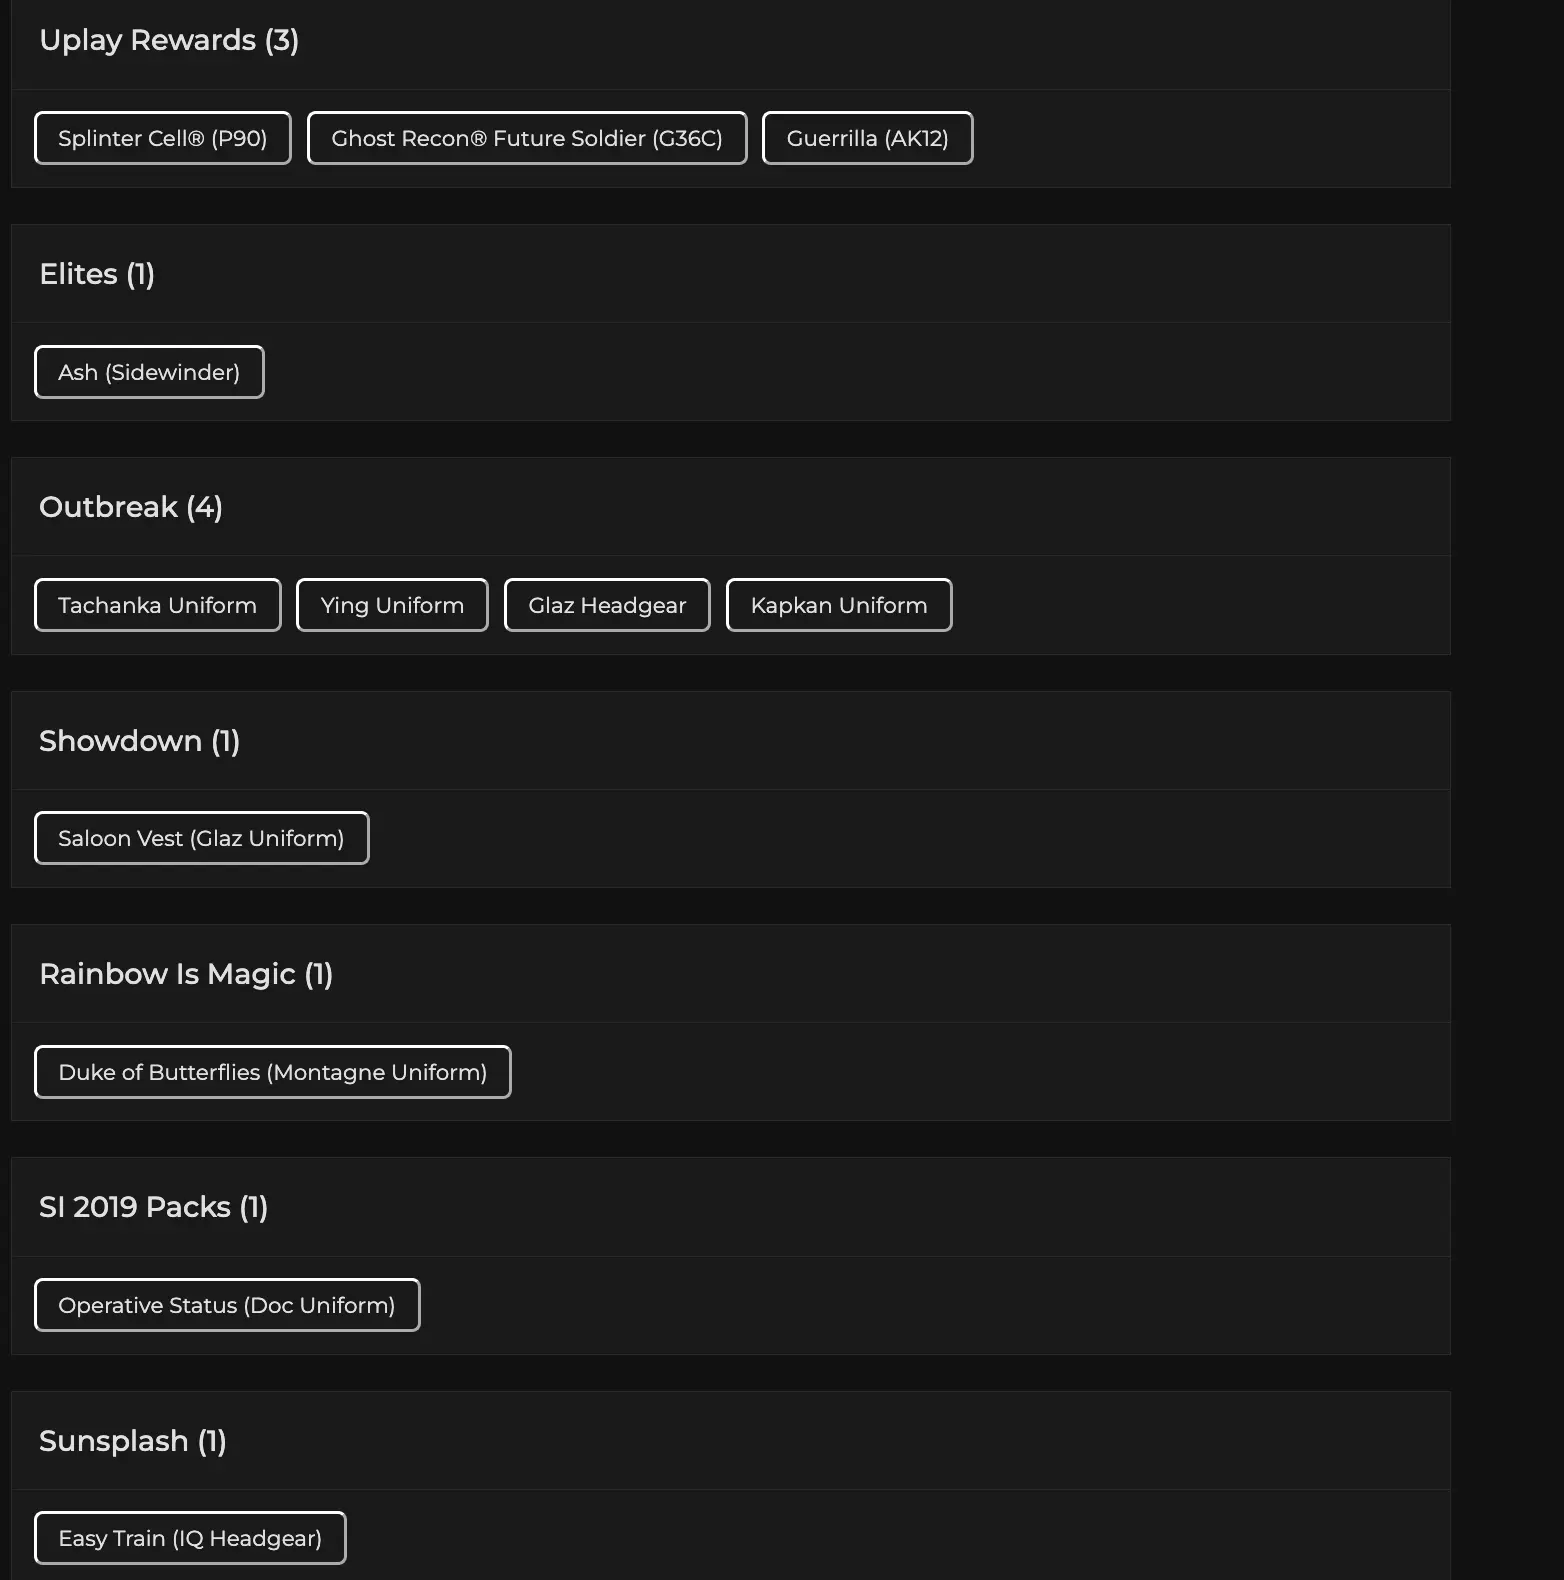This screenshot has width=1564, height=1580.
Task: Select Ash (Sidewinder) elite
Action: point(149,372)
